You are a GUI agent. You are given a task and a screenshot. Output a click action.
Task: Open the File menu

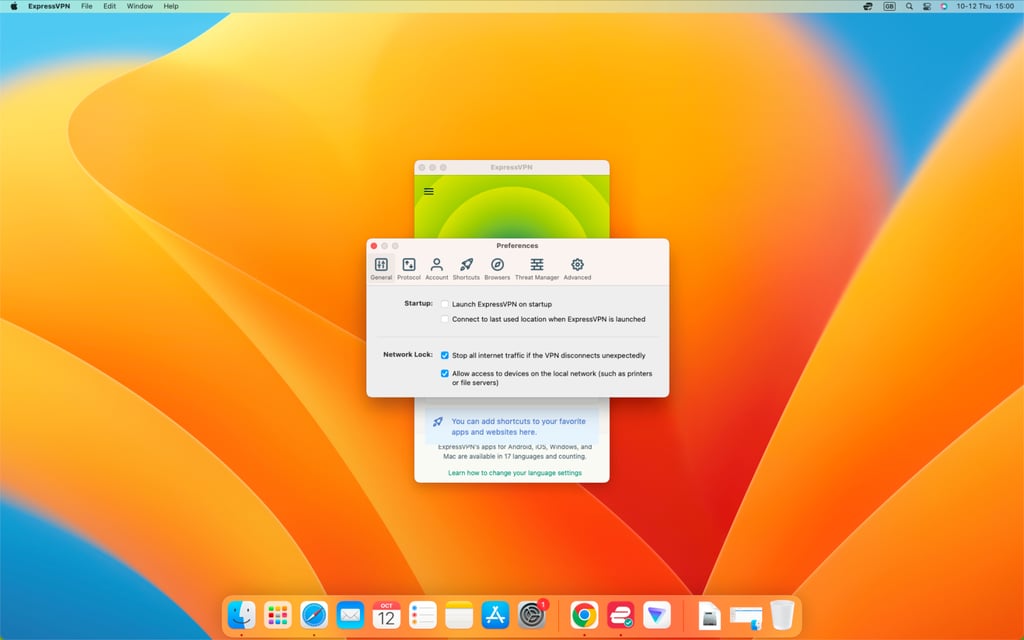coord(87,6)
